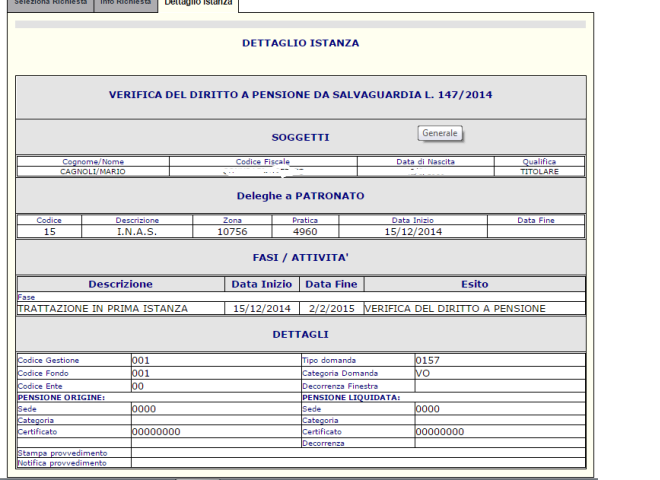
Task: Click the CAGNOLI/MARIO name cell
Action: (93, 171)
